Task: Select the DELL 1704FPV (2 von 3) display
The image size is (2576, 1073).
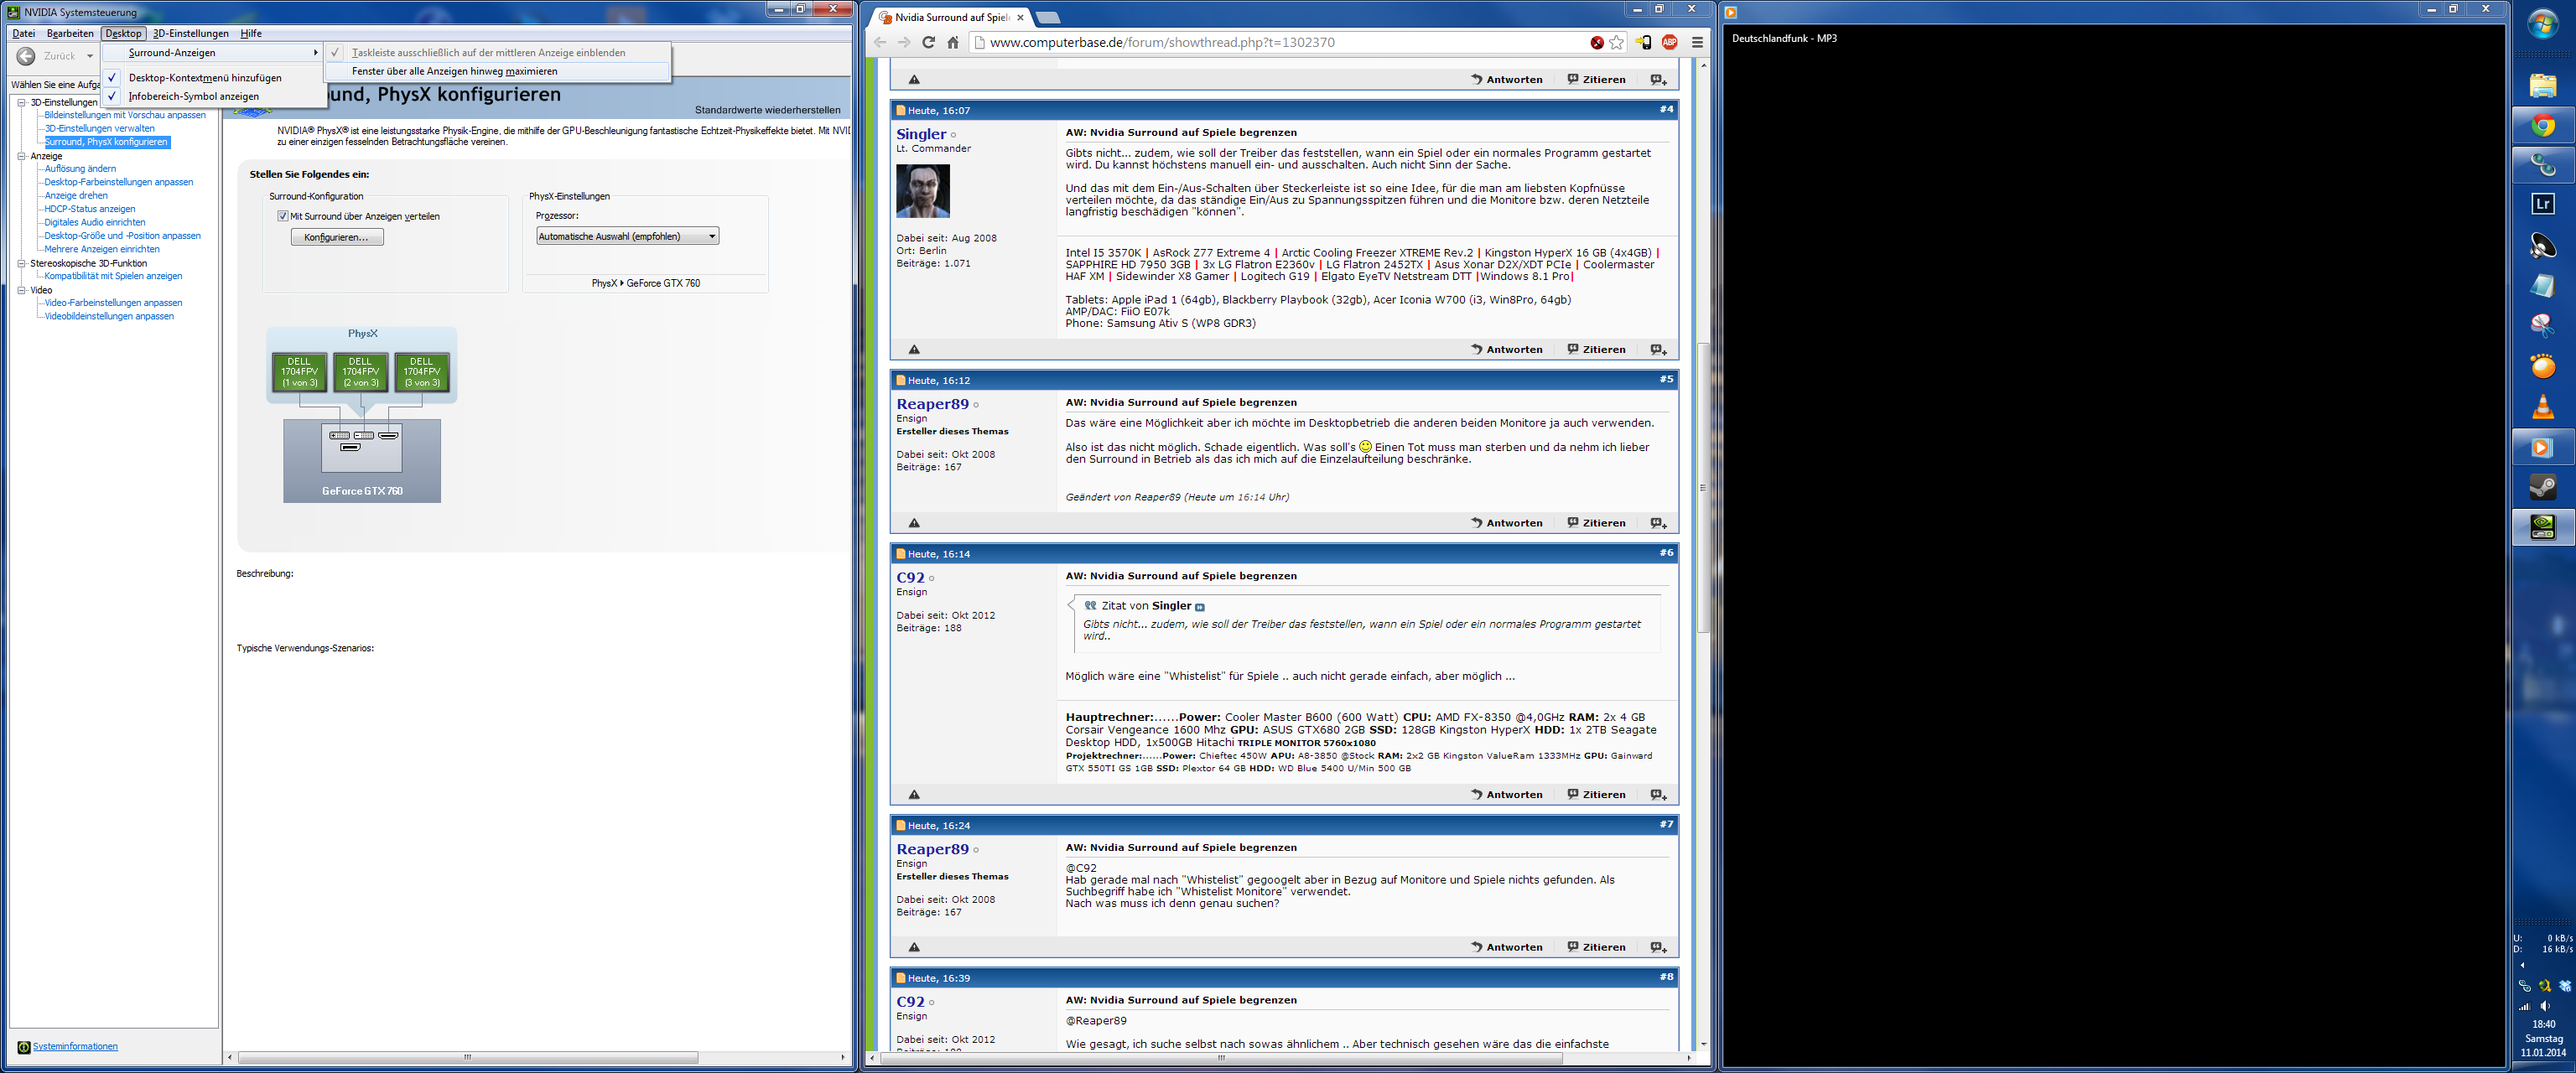Action: coord(361,372)
